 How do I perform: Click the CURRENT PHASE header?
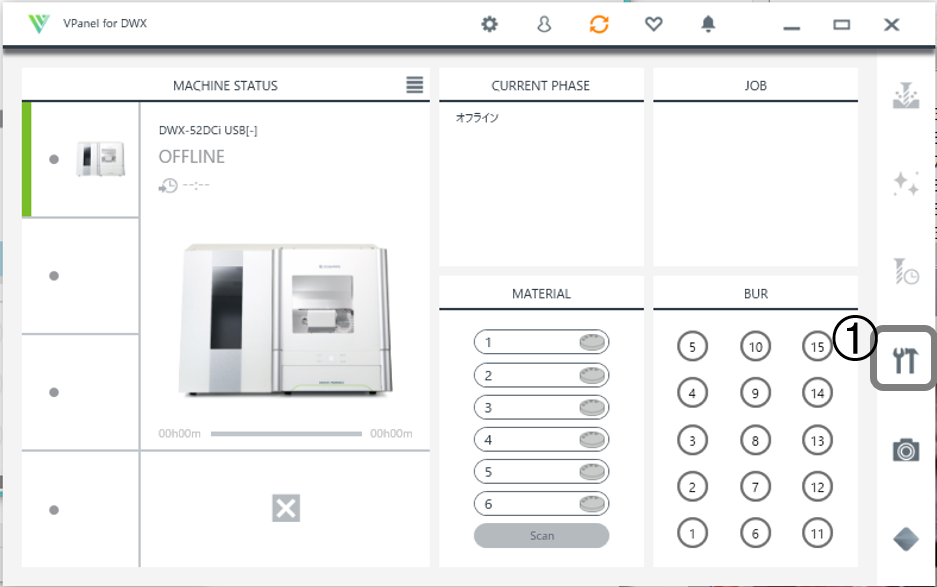[540, 85]
